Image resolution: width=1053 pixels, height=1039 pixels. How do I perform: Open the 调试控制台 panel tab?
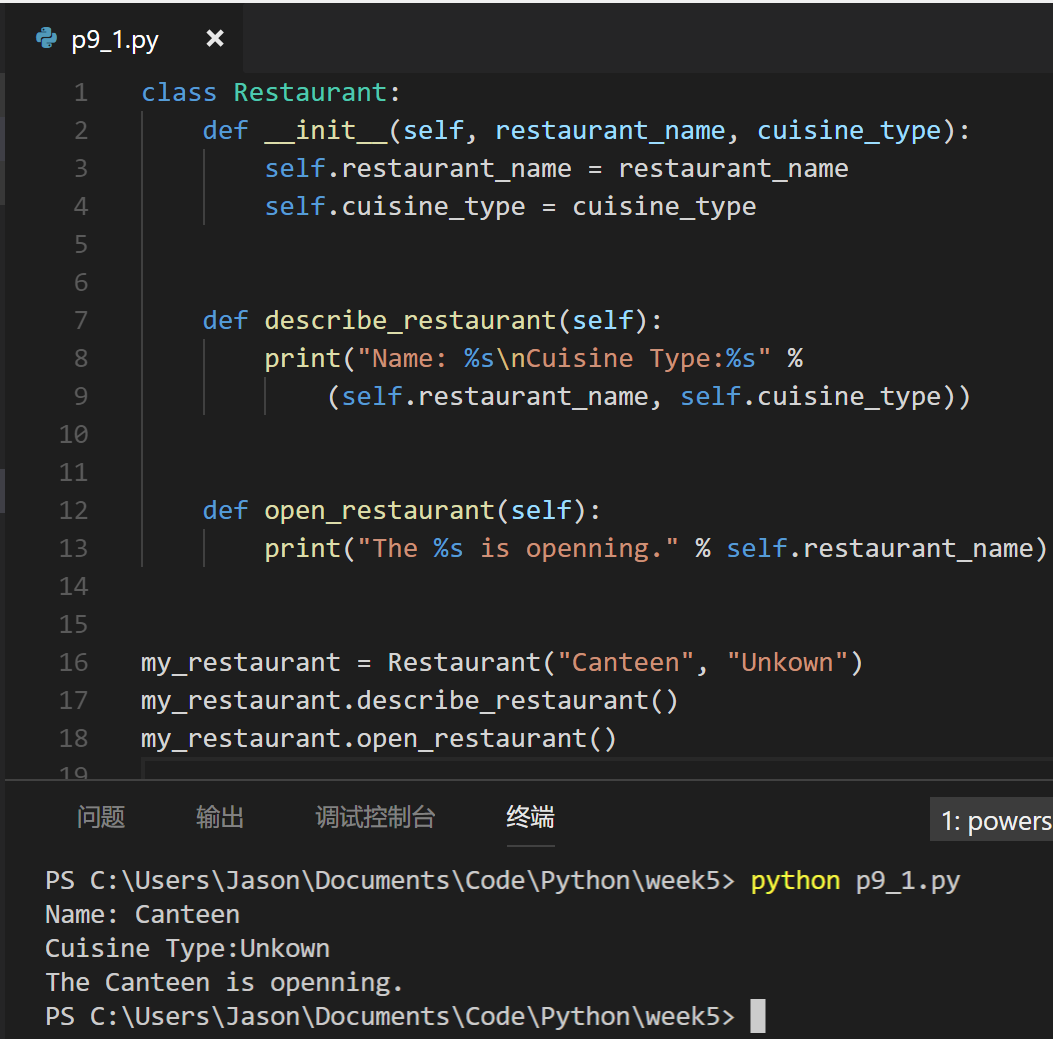375,817
